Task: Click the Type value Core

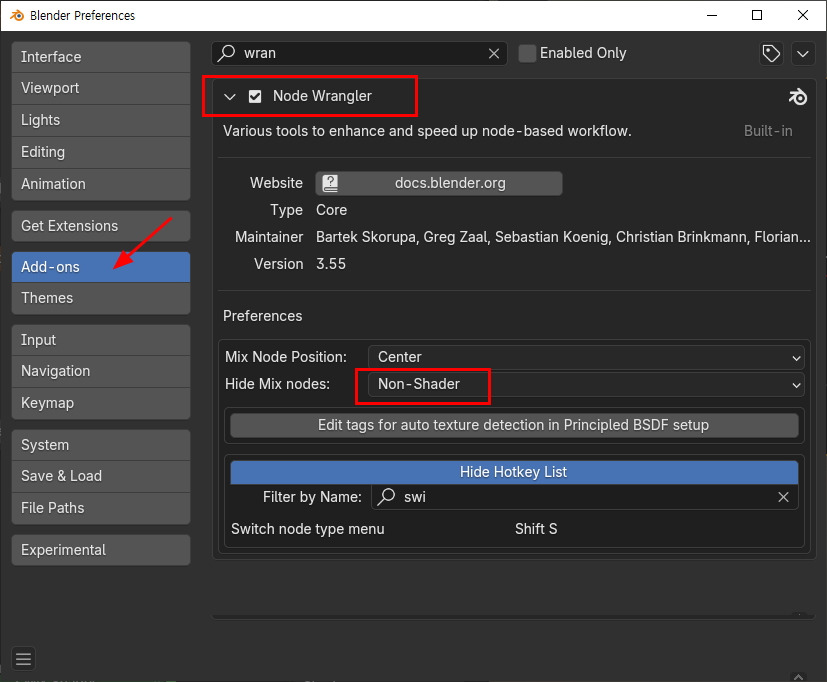Action: (x=331, y=210)
